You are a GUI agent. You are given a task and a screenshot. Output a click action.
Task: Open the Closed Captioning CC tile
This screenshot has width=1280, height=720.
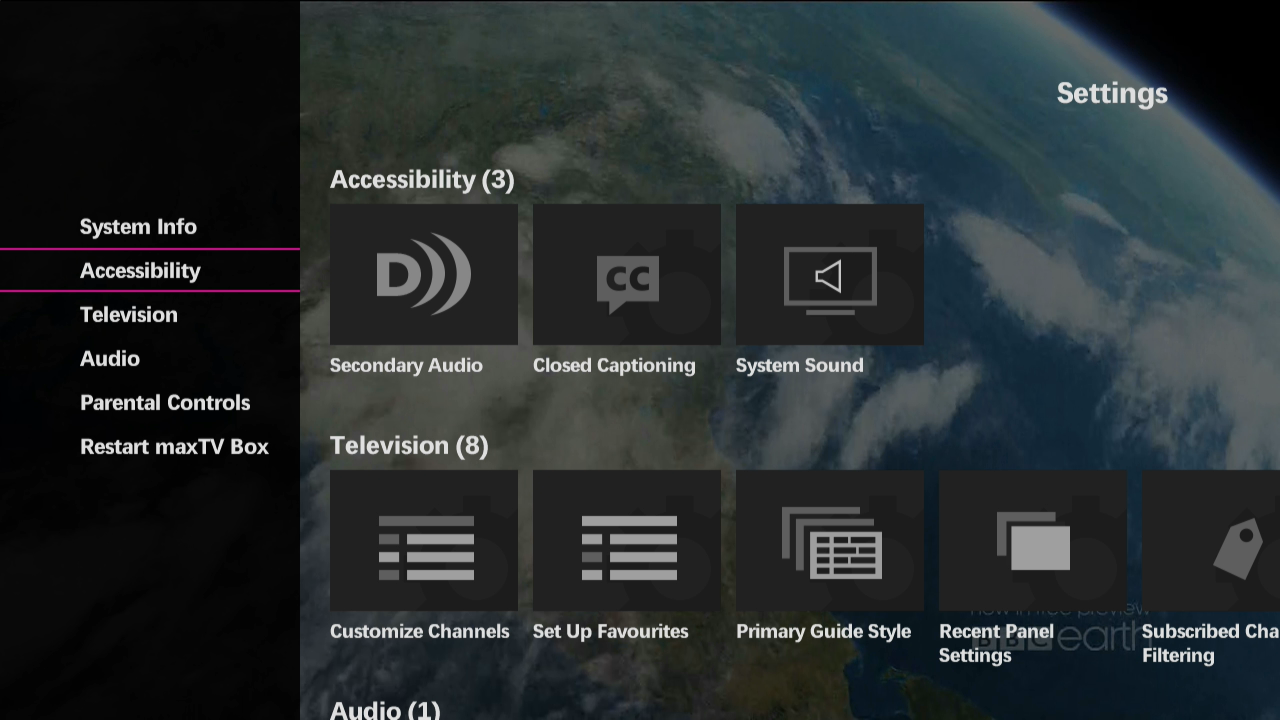point(627,275)
